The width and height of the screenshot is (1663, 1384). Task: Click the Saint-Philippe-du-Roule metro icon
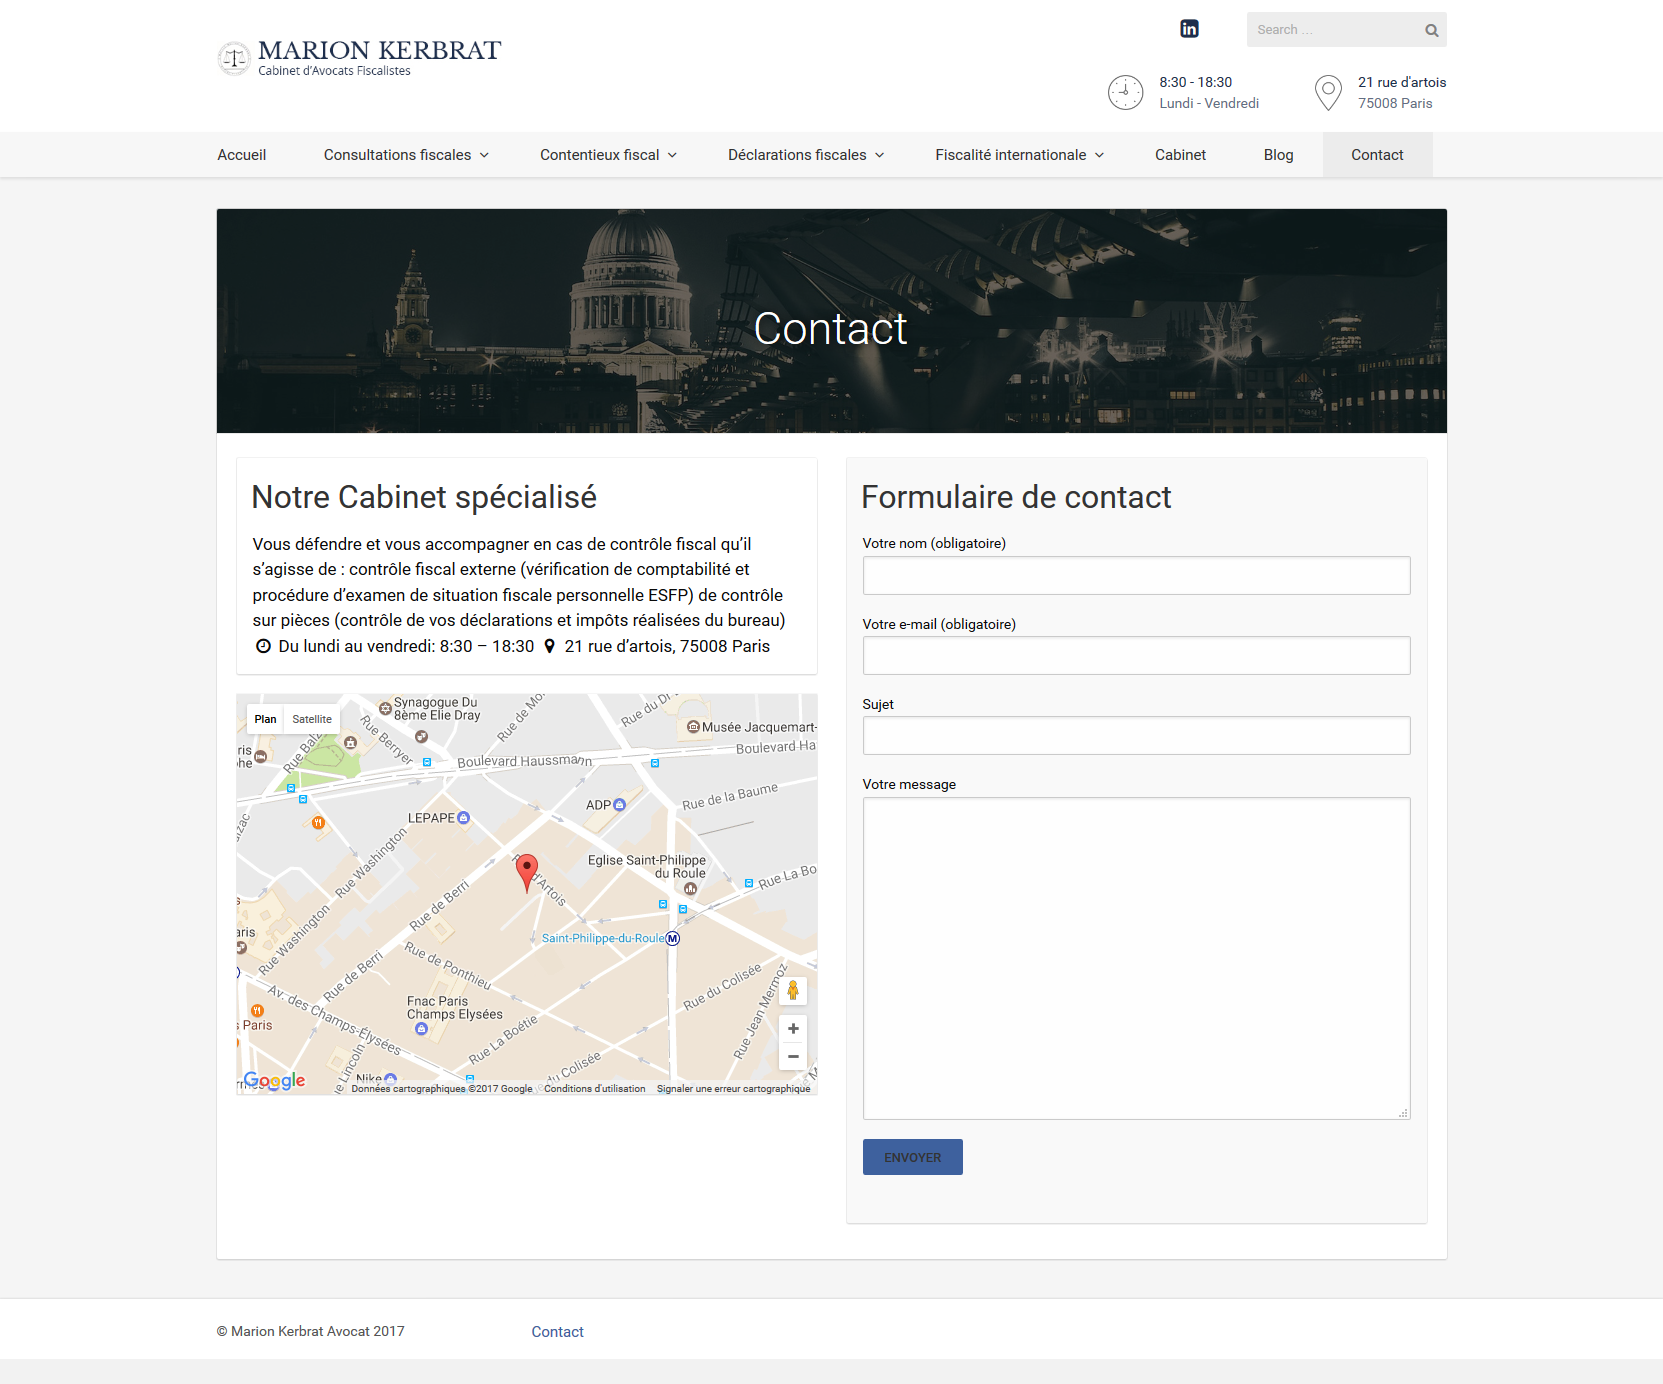[673, 938]
